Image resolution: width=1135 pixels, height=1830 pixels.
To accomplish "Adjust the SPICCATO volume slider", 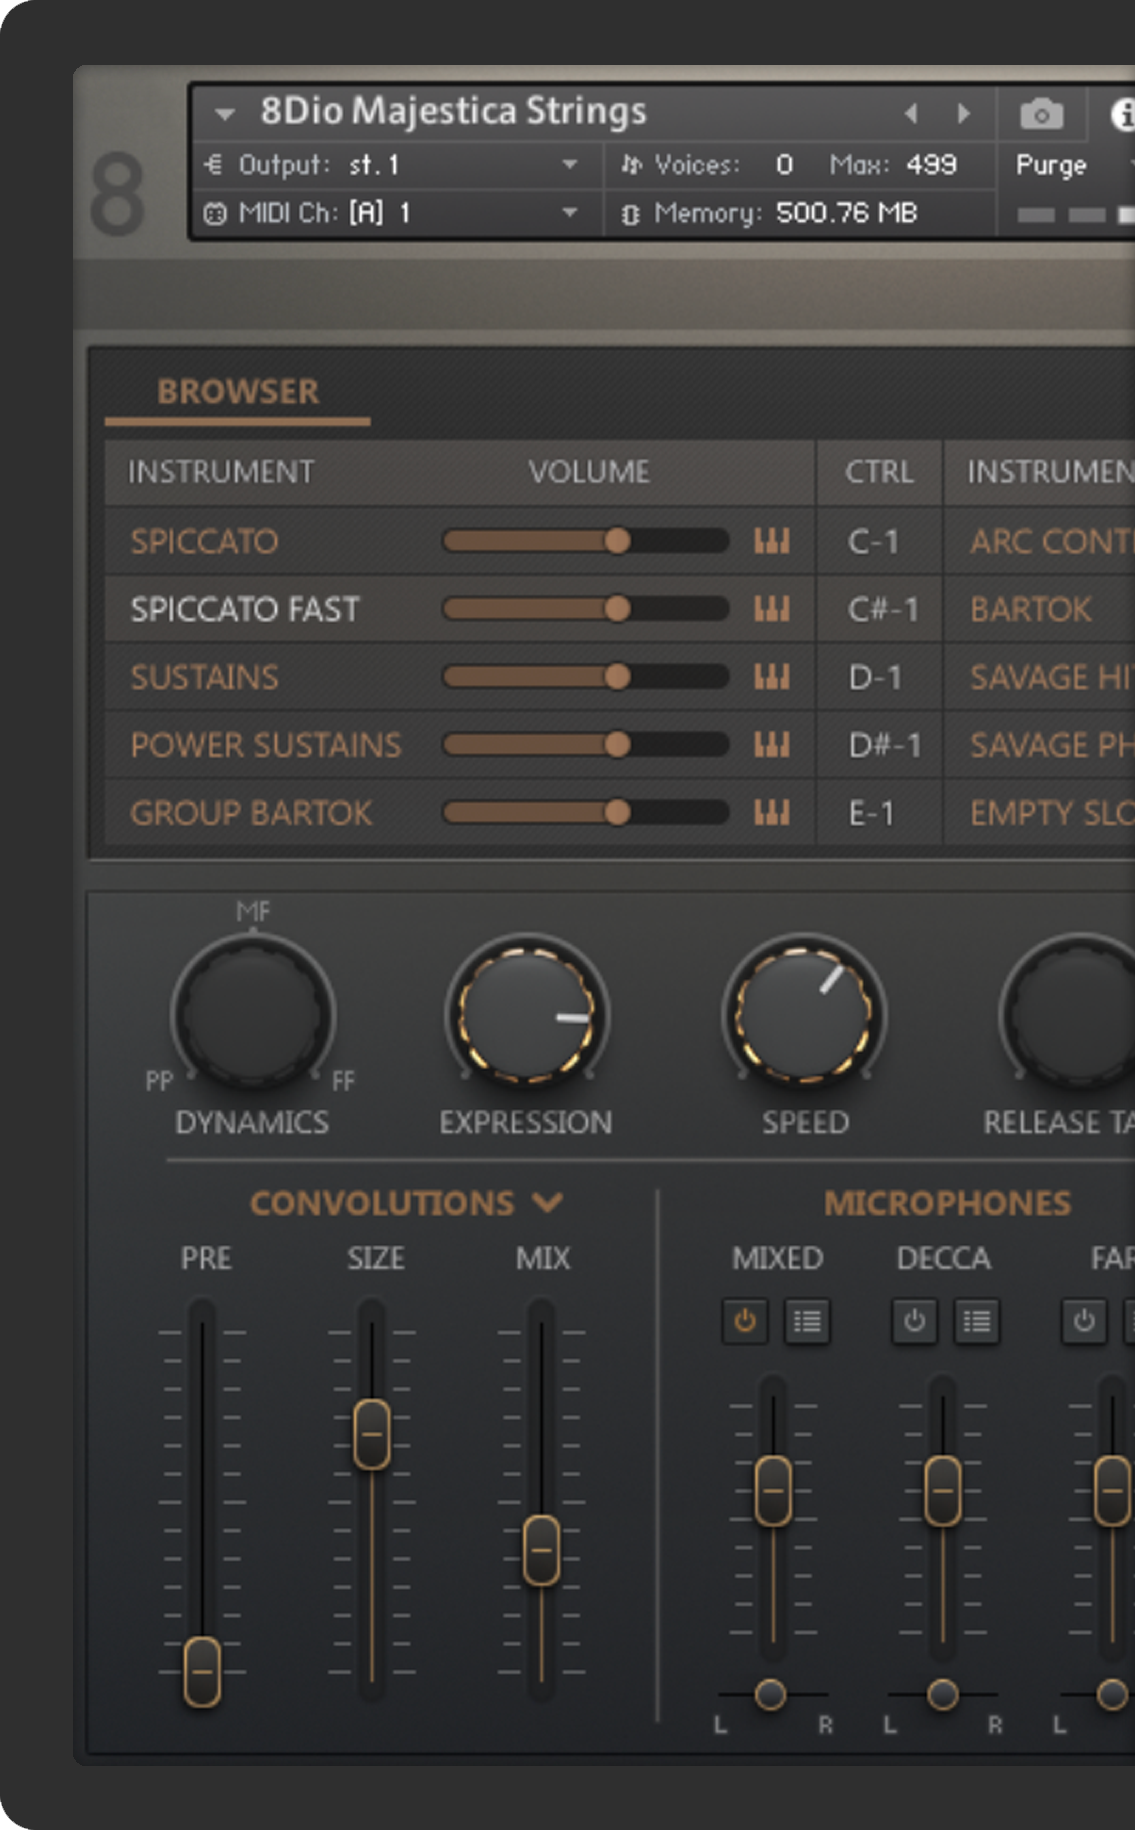I will pos(586,541).
